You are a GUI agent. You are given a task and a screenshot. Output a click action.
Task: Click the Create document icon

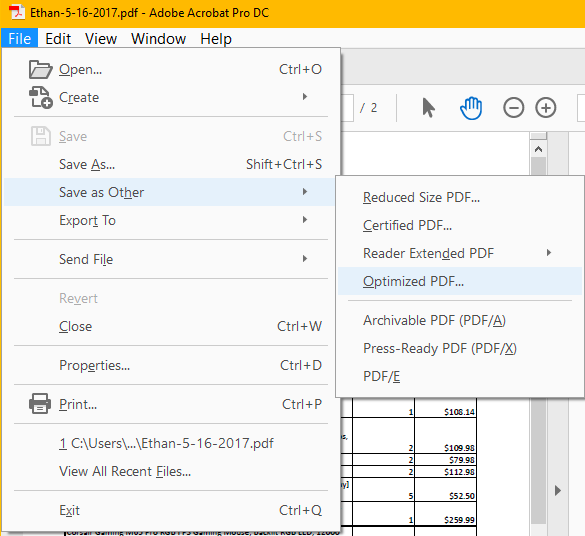(x=40, y=97)
